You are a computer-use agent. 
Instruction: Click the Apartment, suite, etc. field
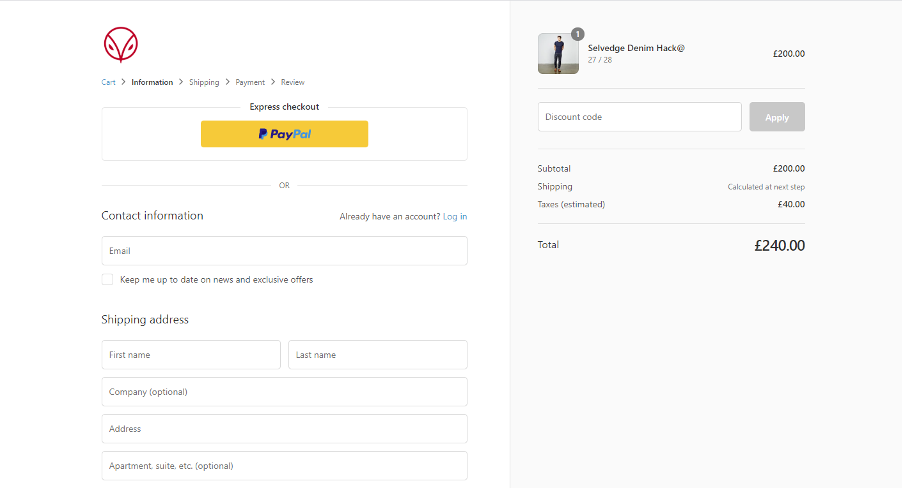[x=284, y=466]
